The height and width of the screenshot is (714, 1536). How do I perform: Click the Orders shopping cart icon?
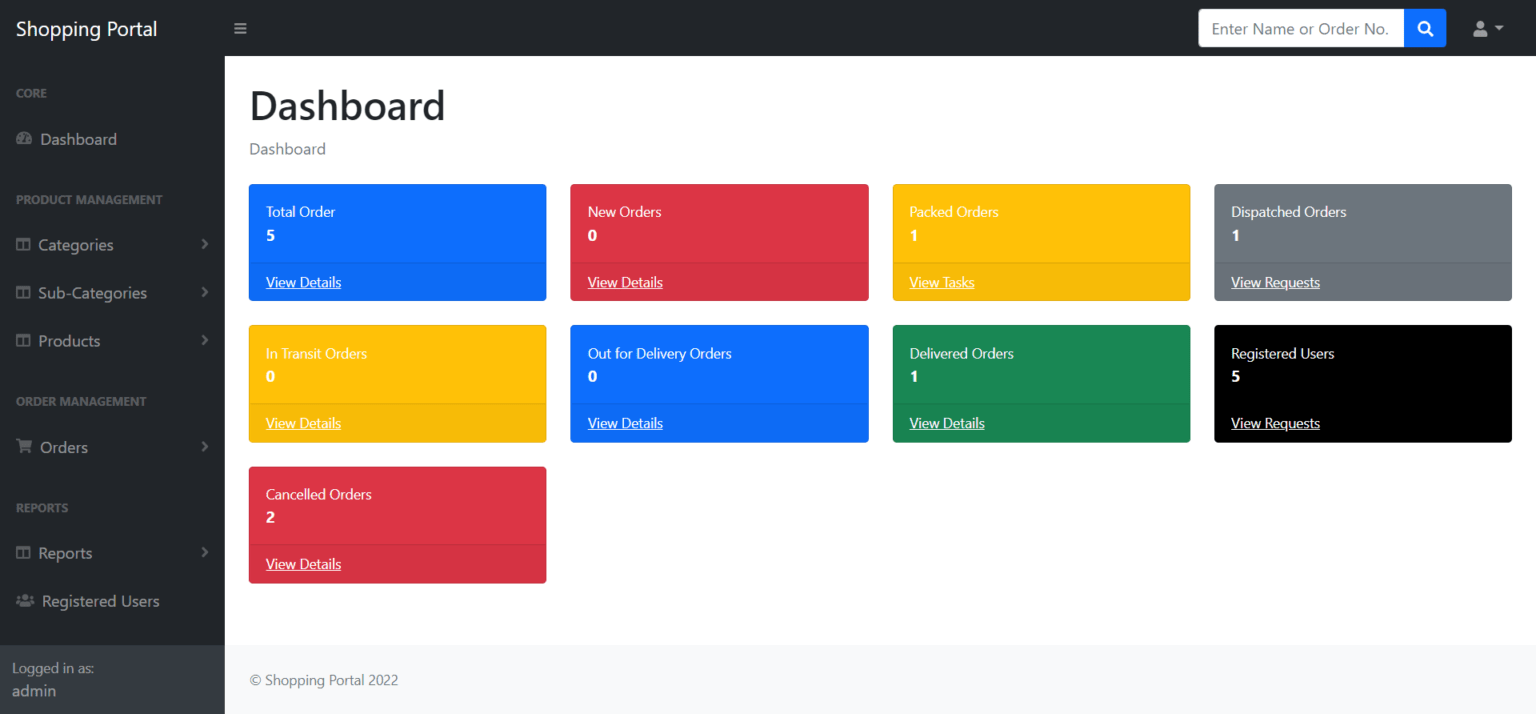click(24, 447)
